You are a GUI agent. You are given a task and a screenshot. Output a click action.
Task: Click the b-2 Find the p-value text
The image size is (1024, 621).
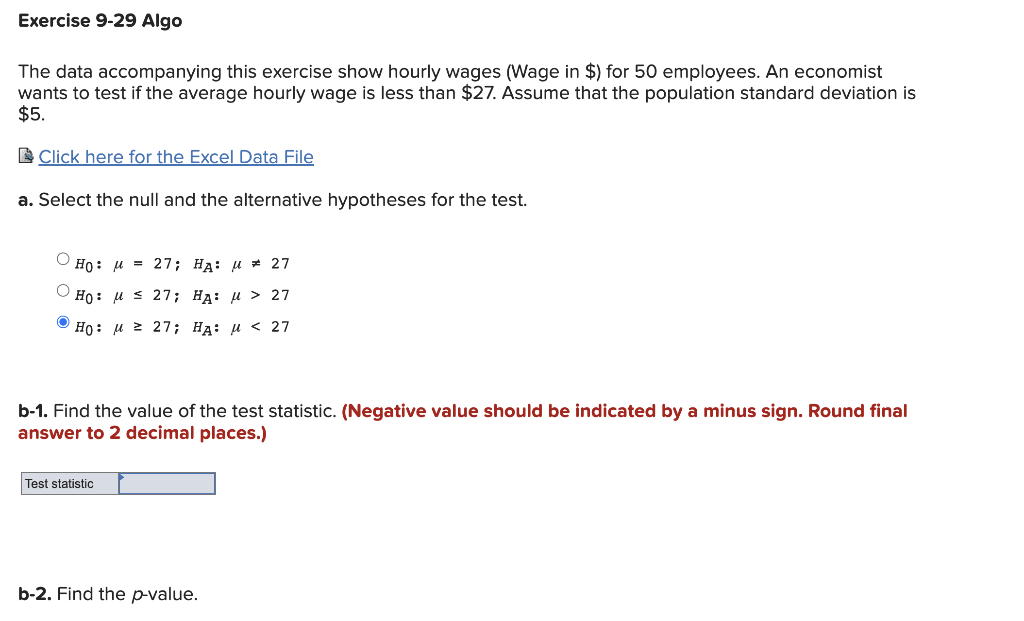(108, 593)
